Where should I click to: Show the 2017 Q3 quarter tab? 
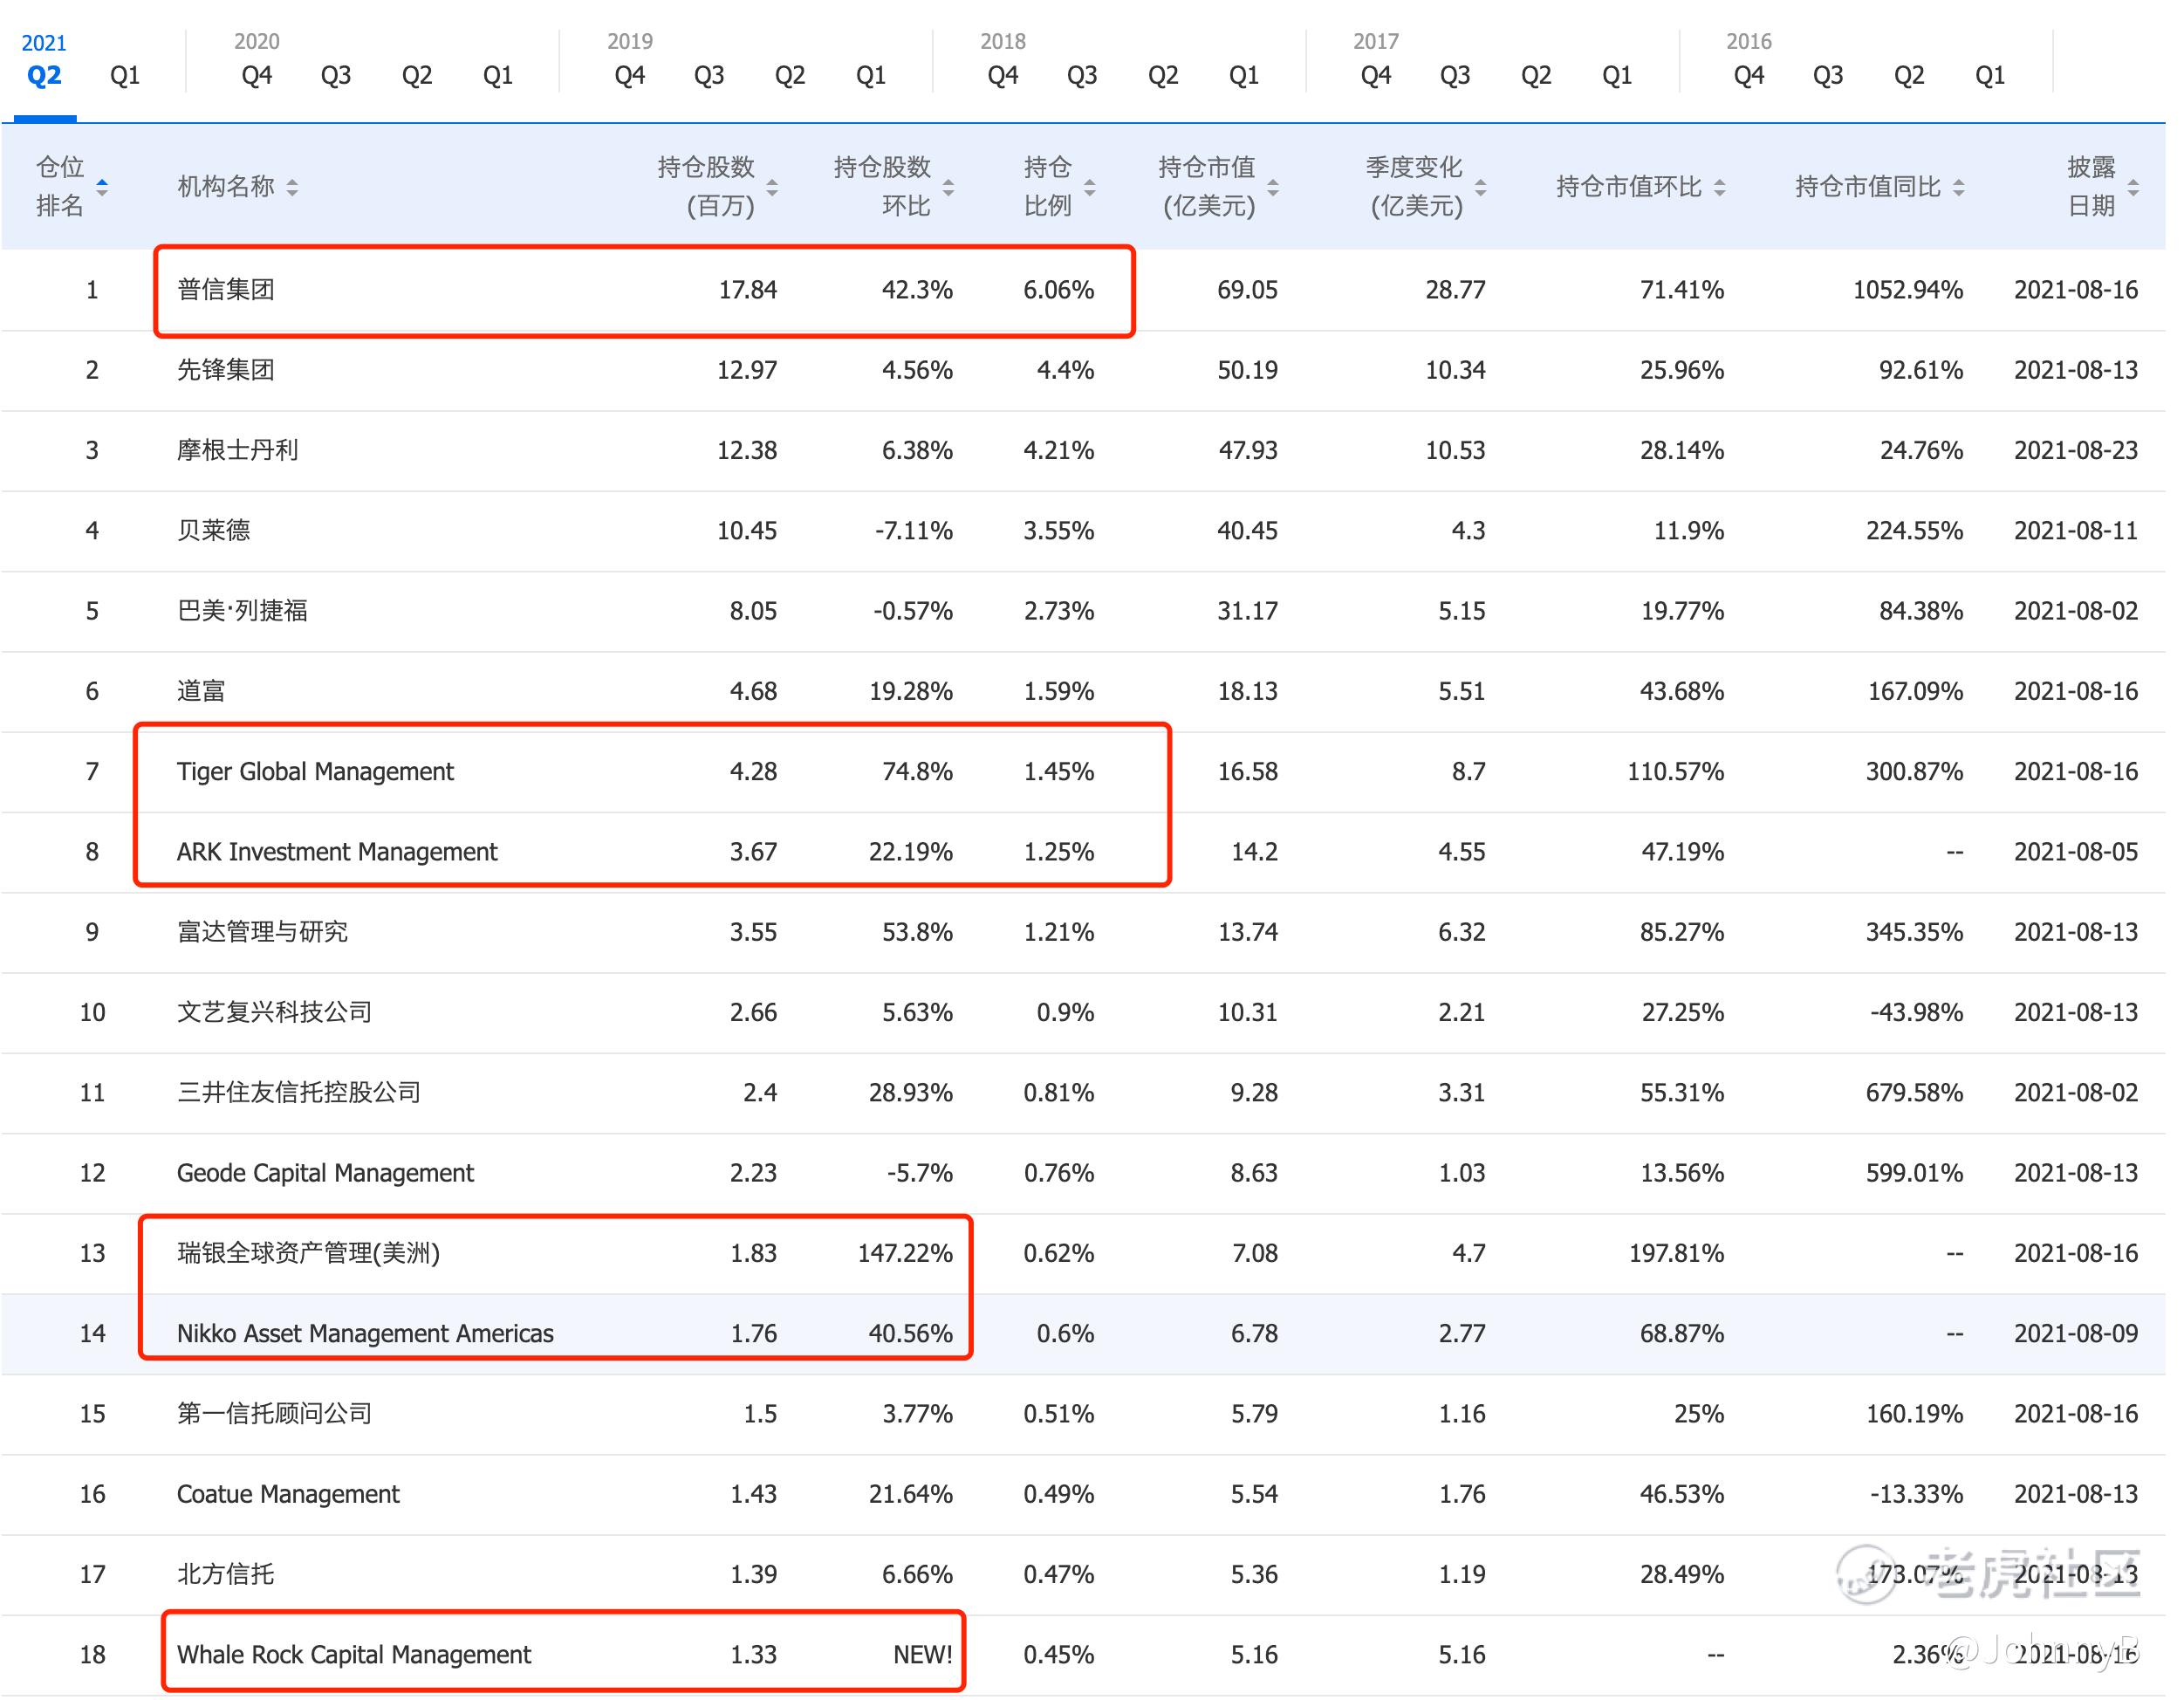[x=1455, y=75]
